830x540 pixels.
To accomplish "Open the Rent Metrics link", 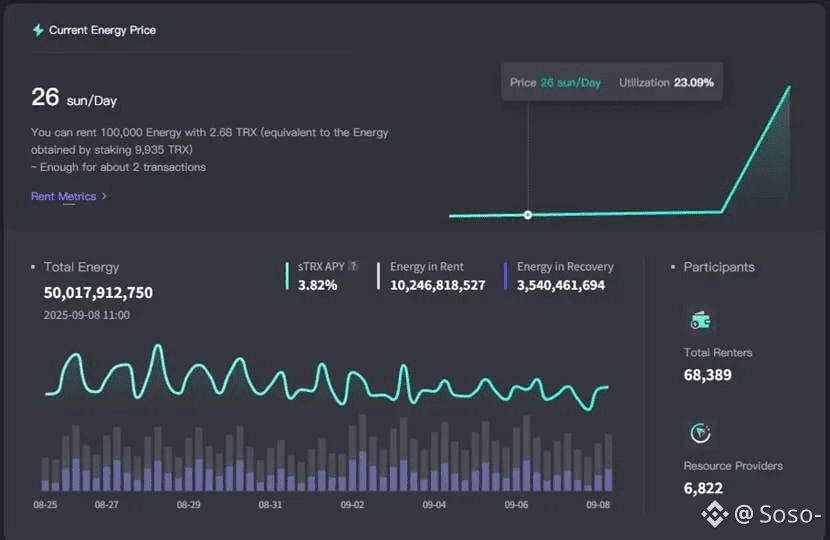I will pos(63,196).
